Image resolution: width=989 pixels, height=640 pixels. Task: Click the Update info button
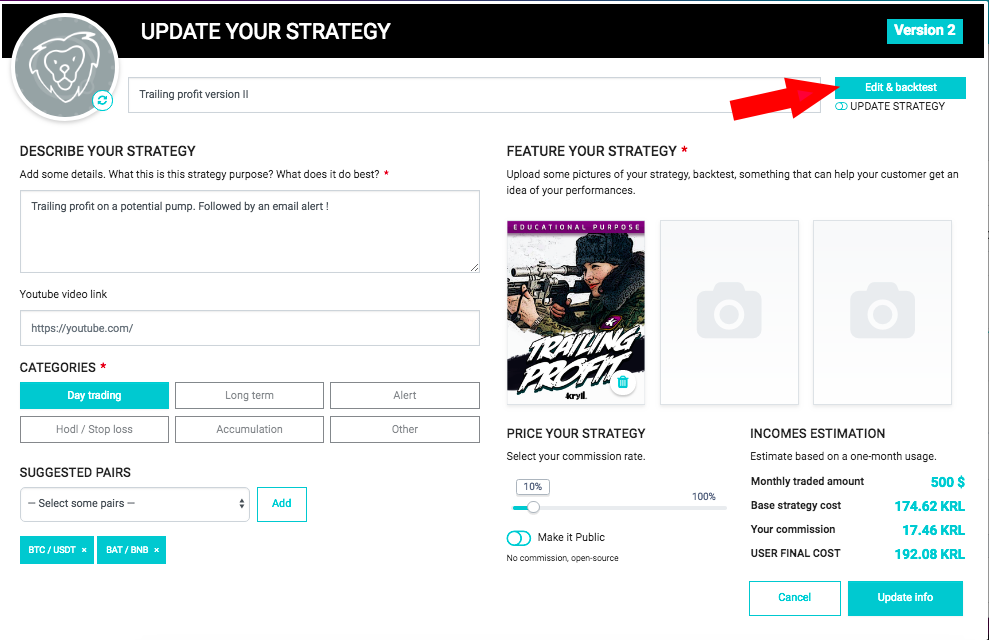(905, 598)
